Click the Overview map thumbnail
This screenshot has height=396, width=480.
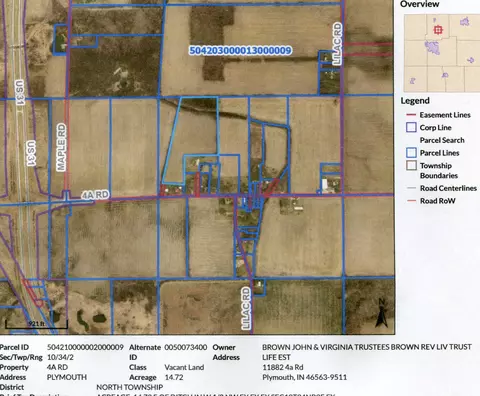[x=442, y=53]
